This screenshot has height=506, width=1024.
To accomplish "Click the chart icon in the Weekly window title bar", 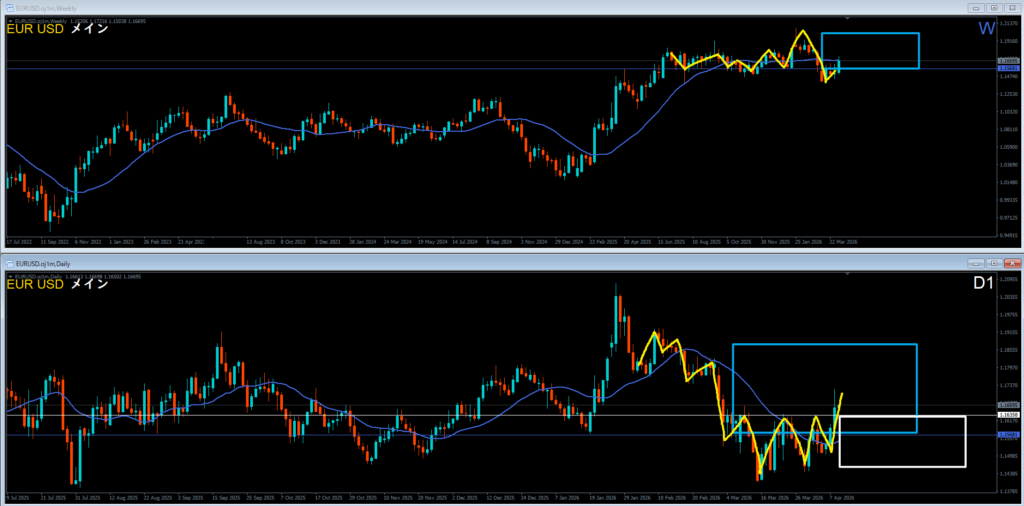I will click(10, 8).
